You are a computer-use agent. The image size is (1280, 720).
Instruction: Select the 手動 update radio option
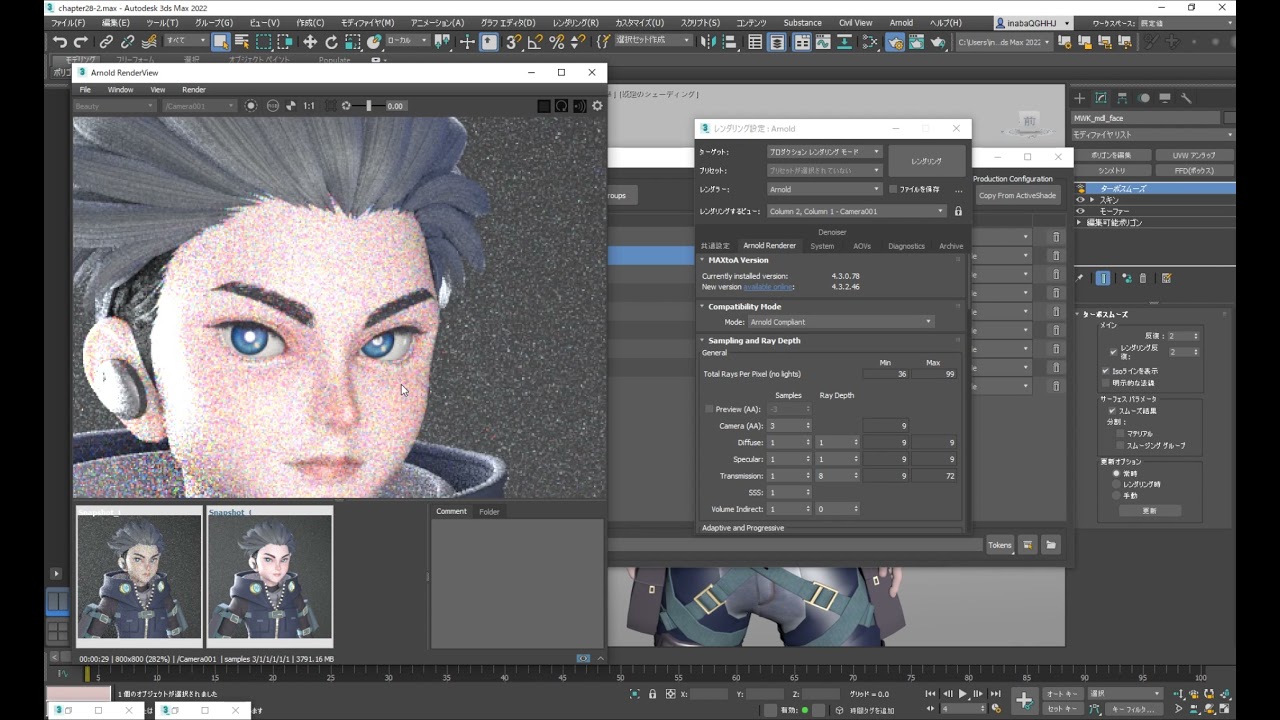pyautogui.click(x=1117, y=496)
